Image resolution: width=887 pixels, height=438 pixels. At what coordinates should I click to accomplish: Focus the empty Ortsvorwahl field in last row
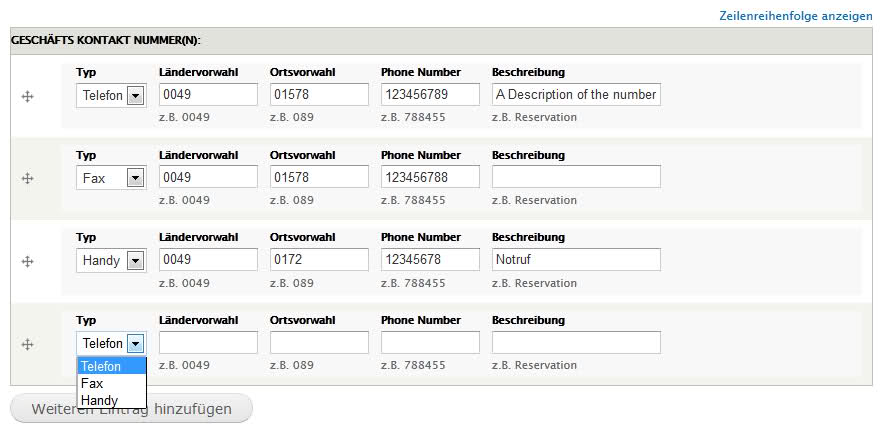coord(319,342)
